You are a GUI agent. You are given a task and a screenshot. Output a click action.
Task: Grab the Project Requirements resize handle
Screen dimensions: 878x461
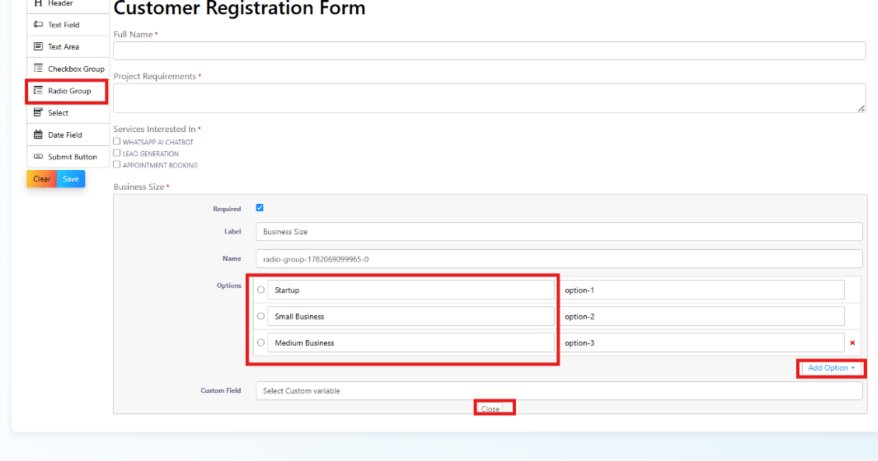point(861,109)
